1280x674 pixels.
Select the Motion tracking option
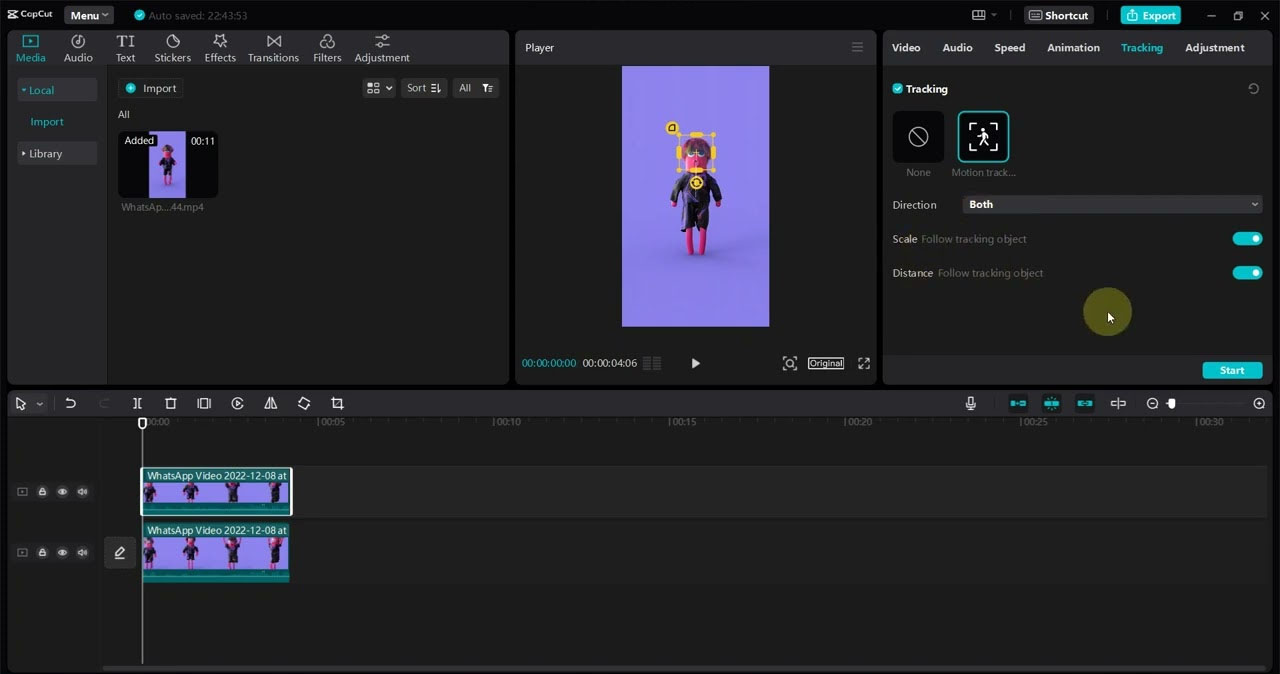click(983, 136)
